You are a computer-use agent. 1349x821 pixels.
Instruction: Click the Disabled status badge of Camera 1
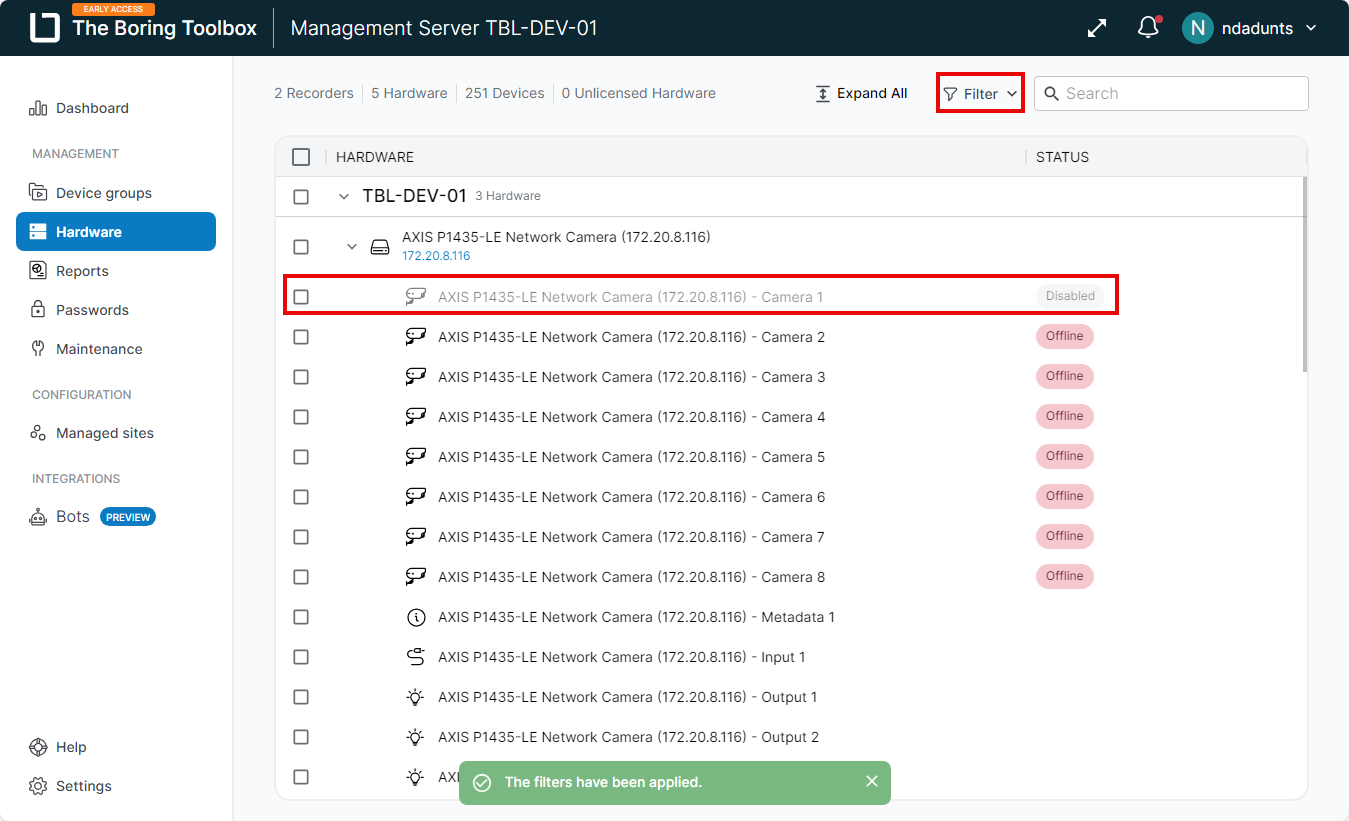[x=1070, y=296]
